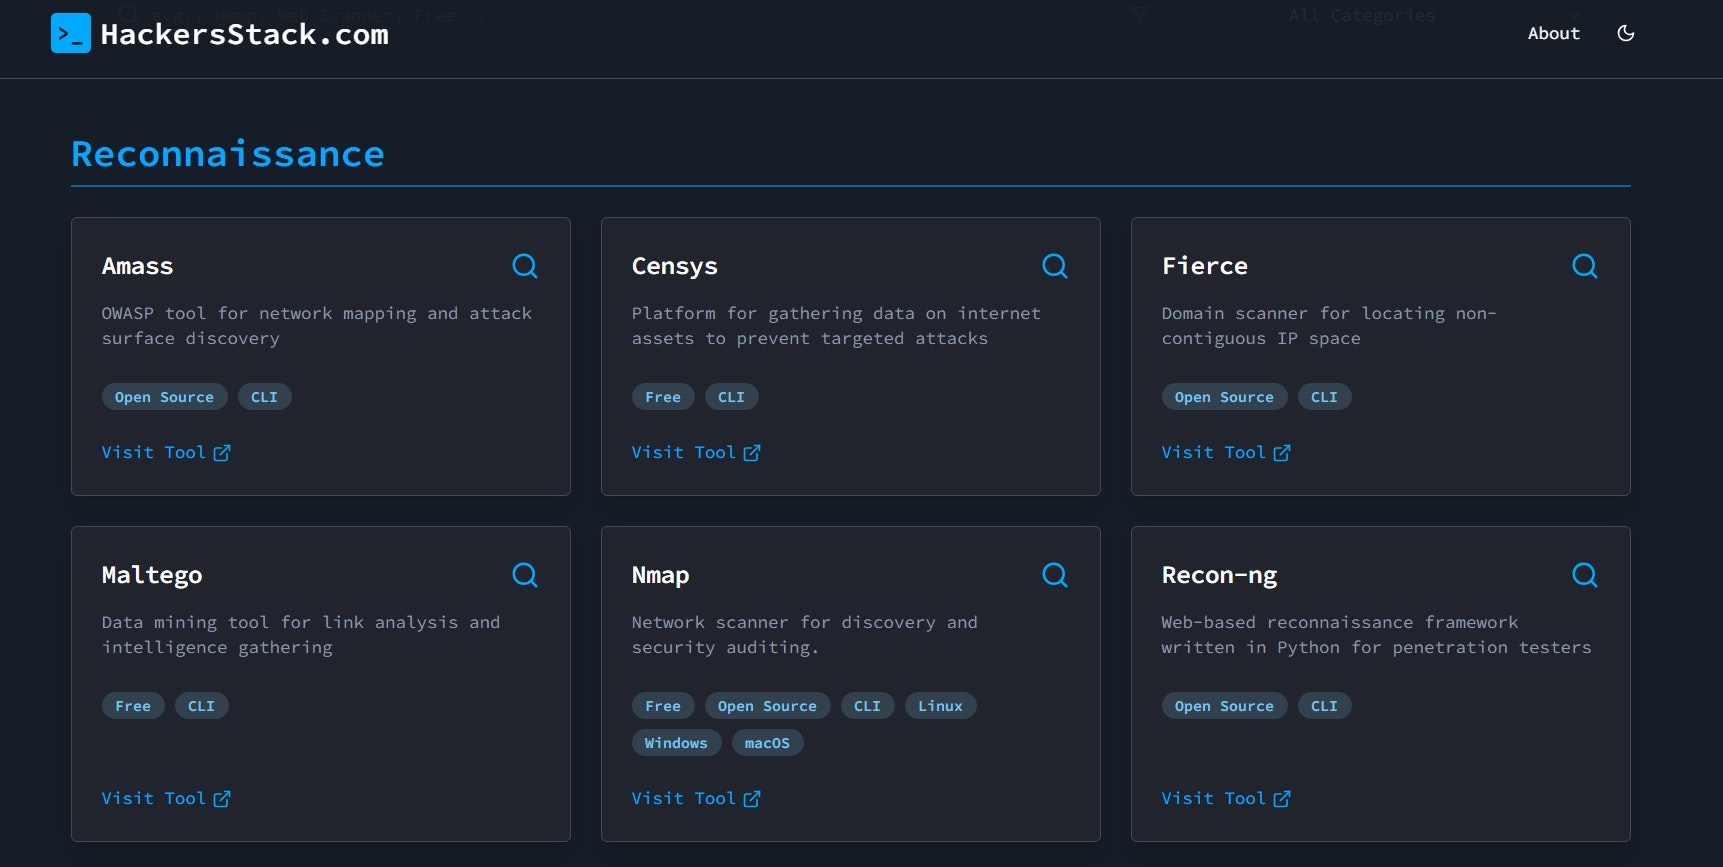Click the Recon-ng card title
This screenshot has height=867, width=1723.
click(1220, 575)
